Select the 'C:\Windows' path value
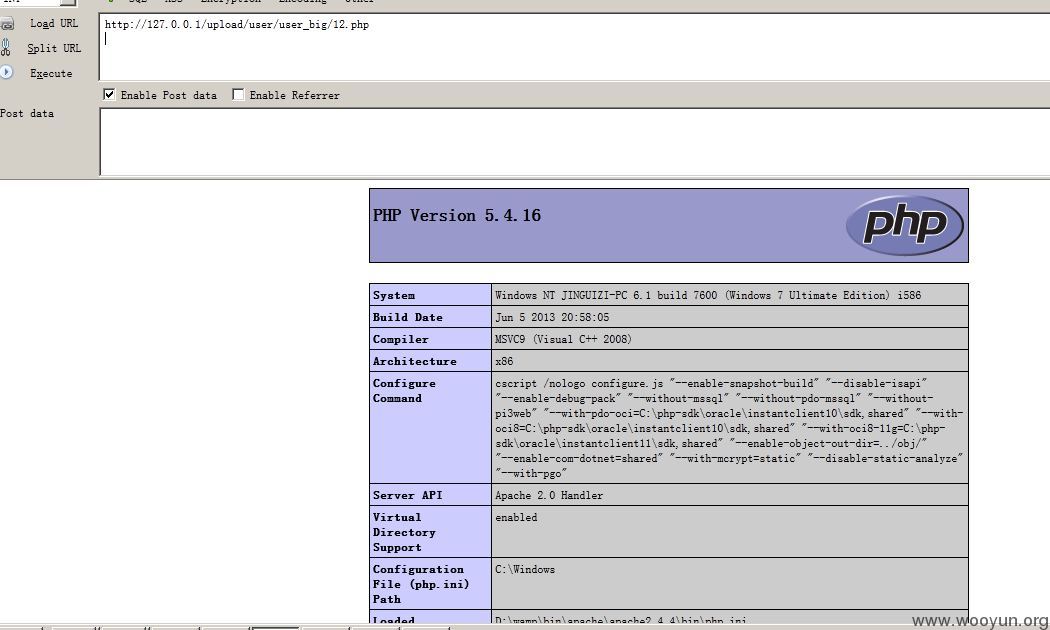This screenshot has width=1050, height=630. coord(525,570)
